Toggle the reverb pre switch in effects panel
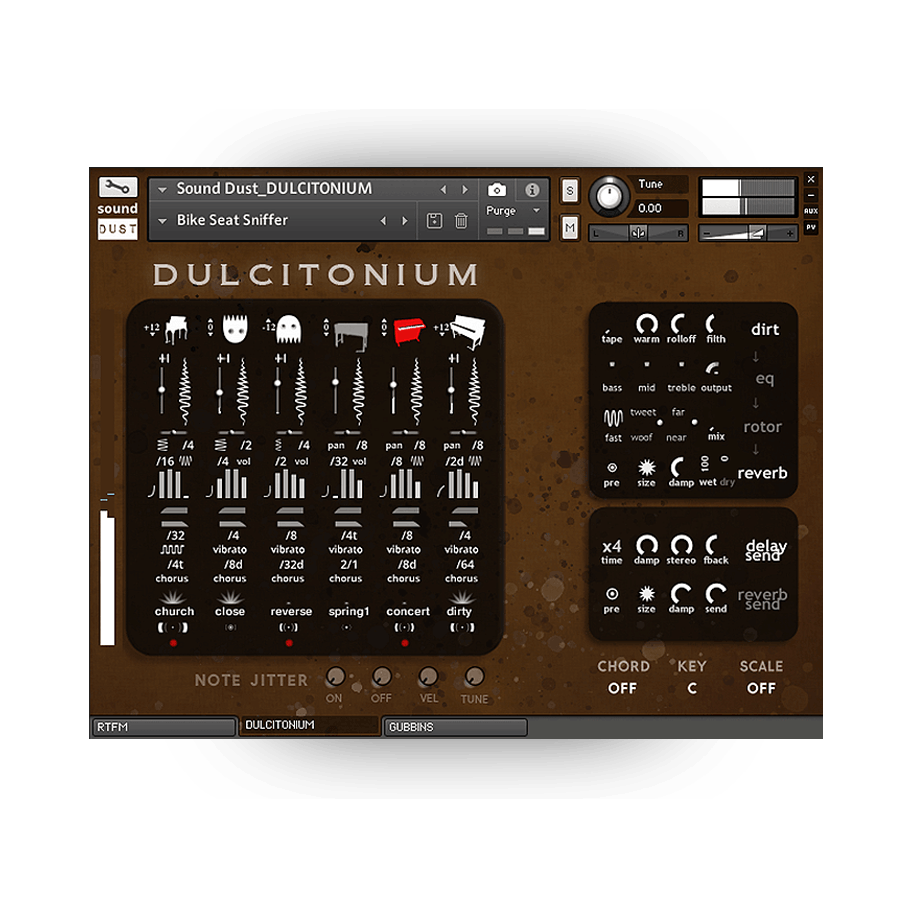900x900 pixels. click(x=612, y=468)
